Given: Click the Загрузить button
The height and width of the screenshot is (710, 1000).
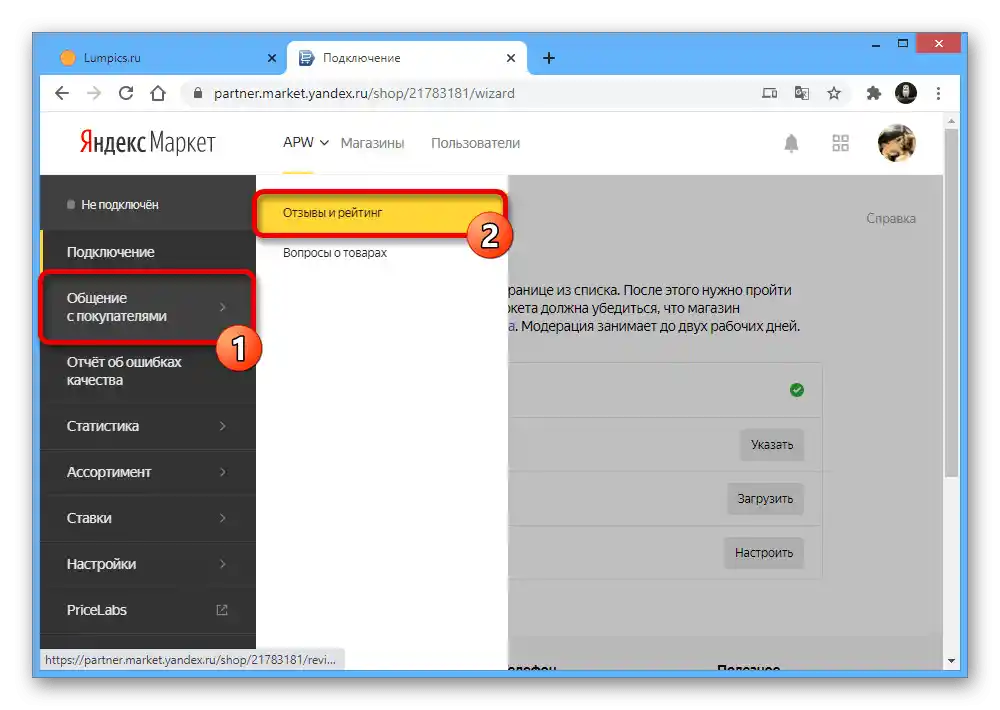Looking at the screenshot, I should tap(765, 498).
